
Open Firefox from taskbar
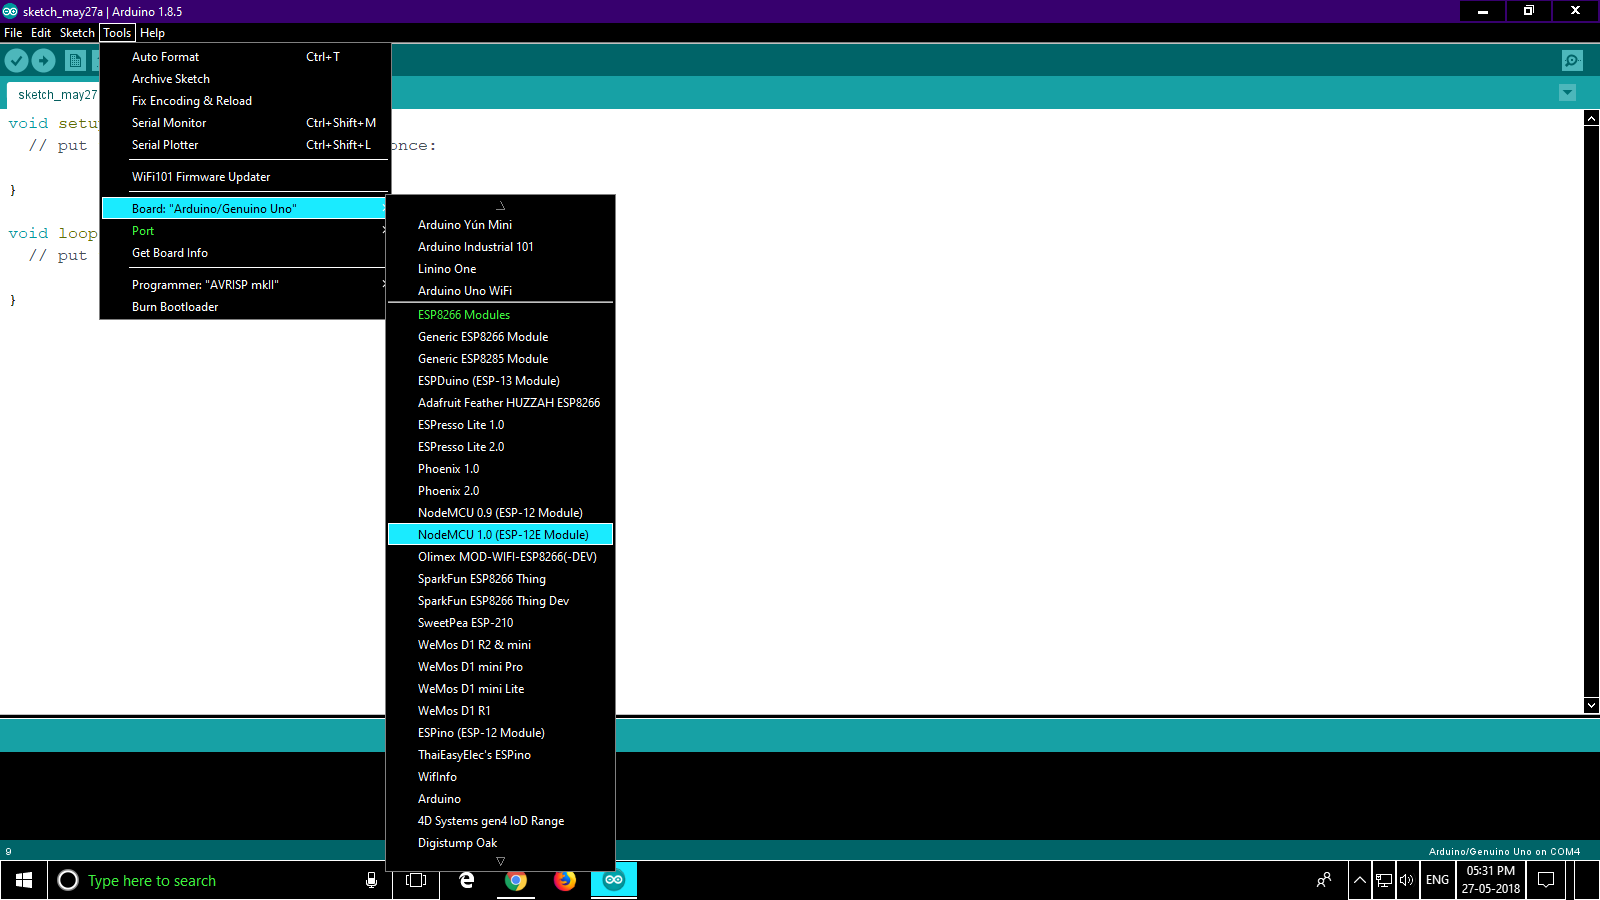pos(565,880)
